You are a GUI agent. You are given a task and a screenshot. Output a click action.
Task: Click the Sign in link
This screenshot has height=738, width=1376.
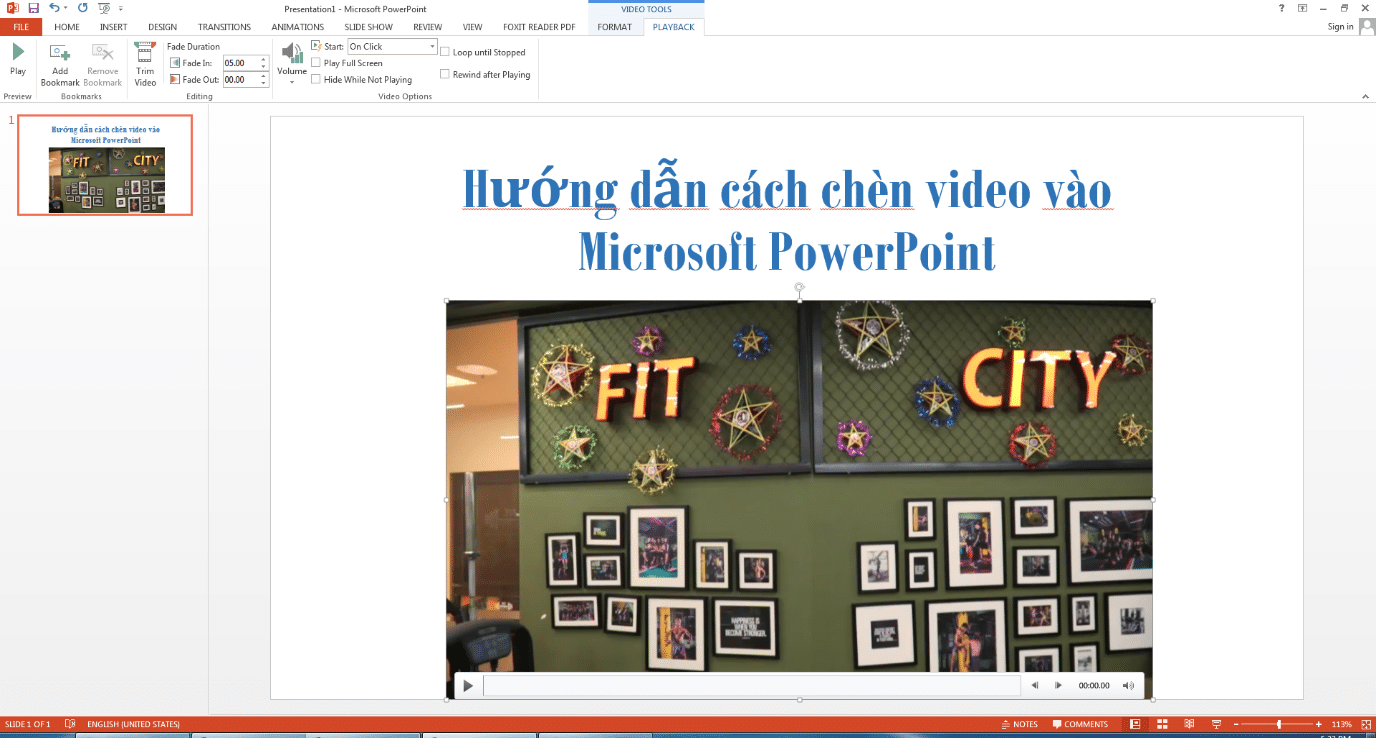[x=1340, y=26]
